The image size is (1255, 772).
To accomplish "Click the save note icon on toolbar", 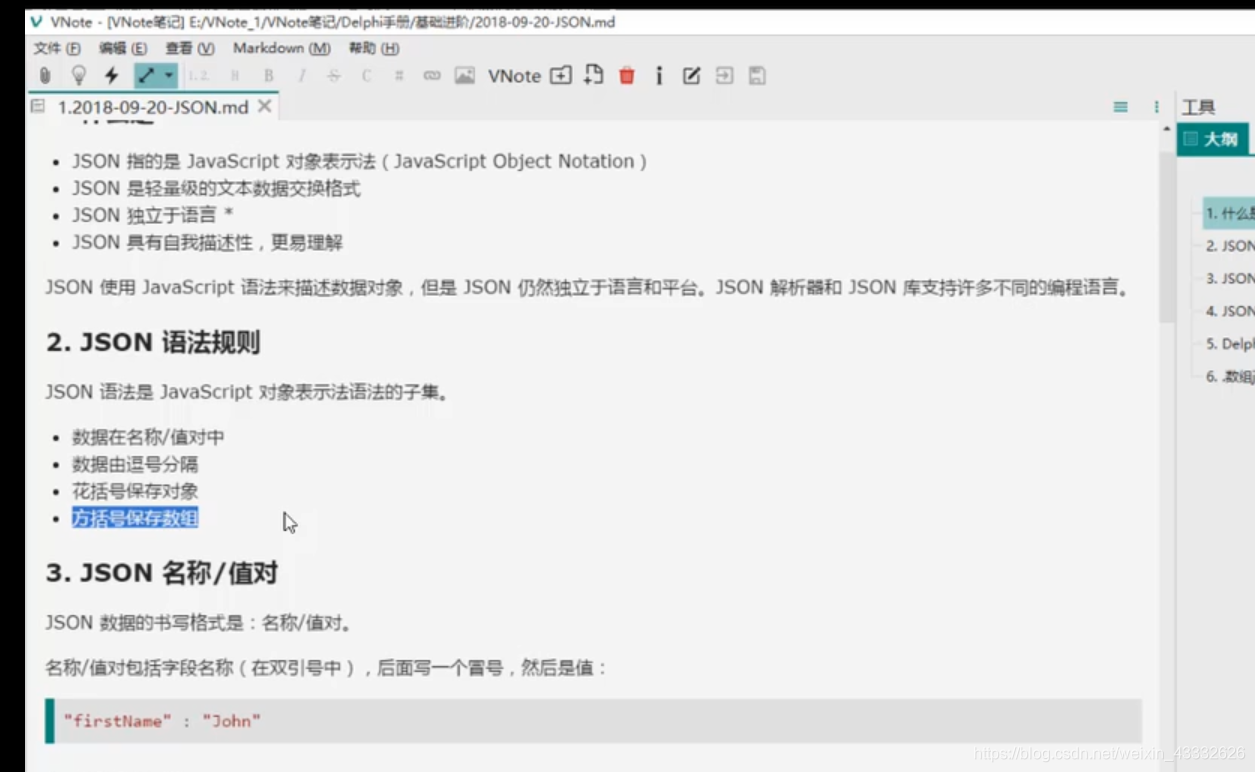I will [x=756, y=75].
